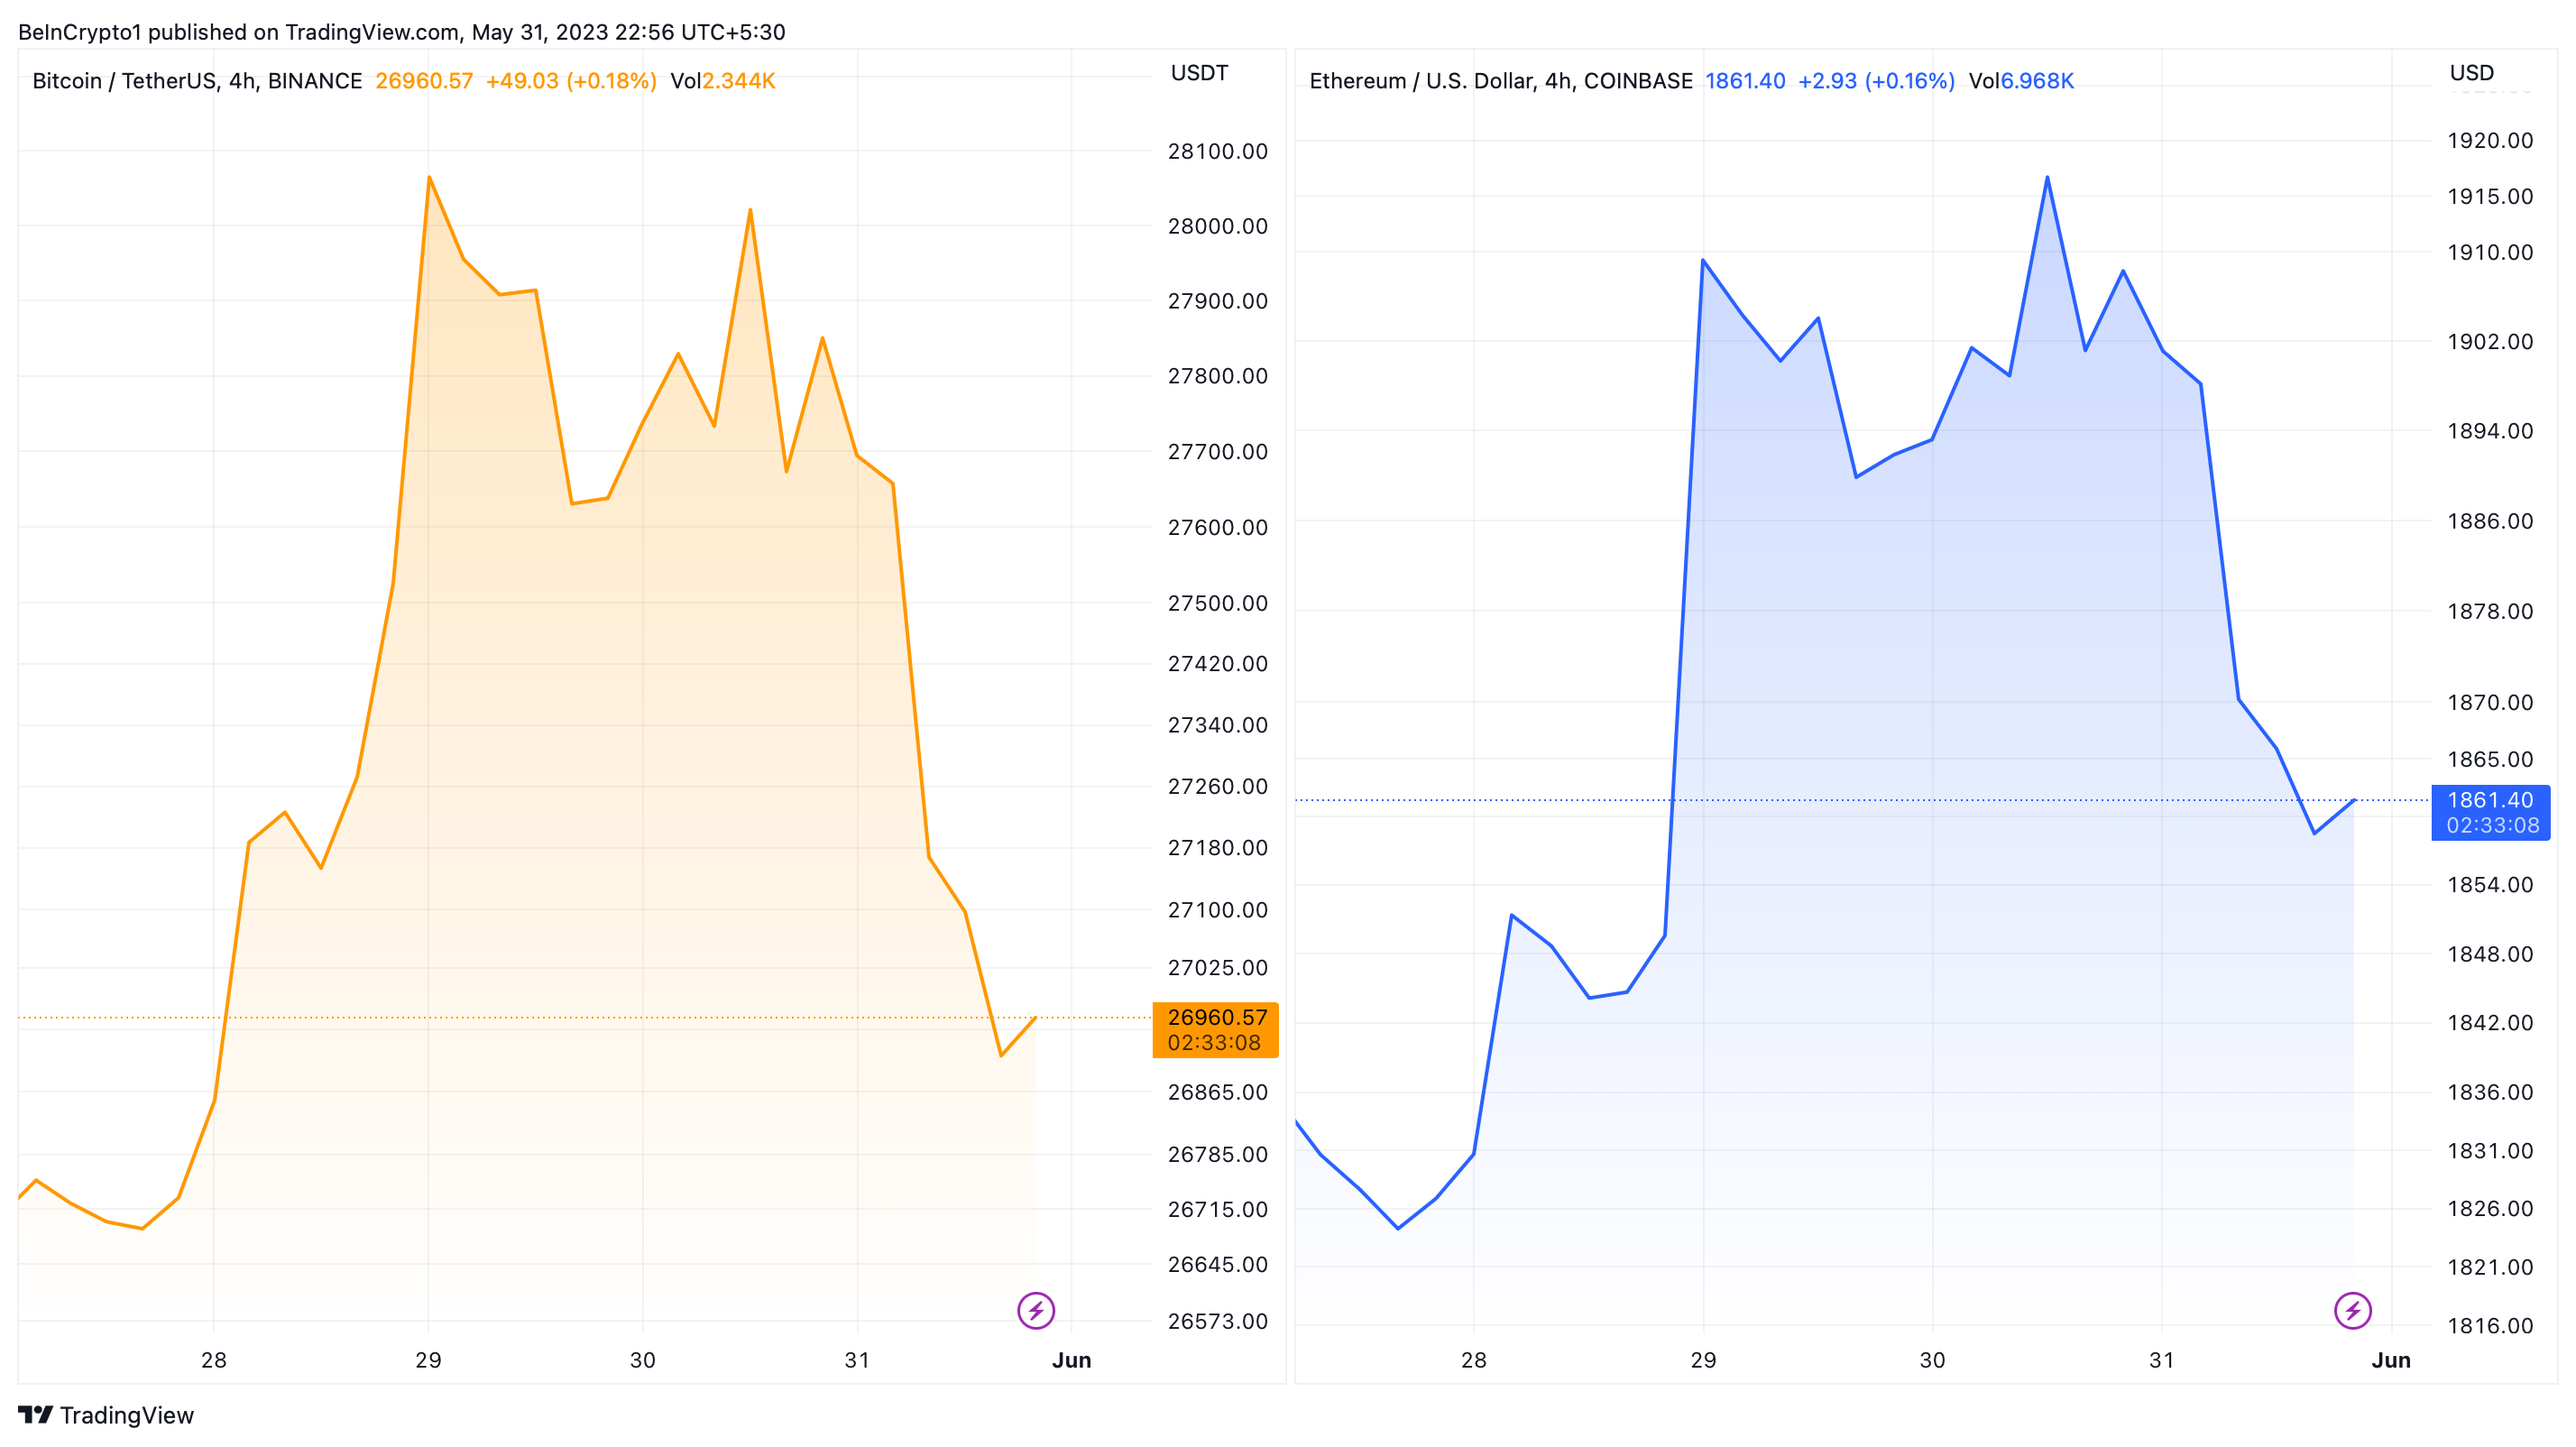Screen dimensions: 2576x1447
Task: Click the Jun date label on the Bitcoin time axis
Action: pos(1071,1360)
